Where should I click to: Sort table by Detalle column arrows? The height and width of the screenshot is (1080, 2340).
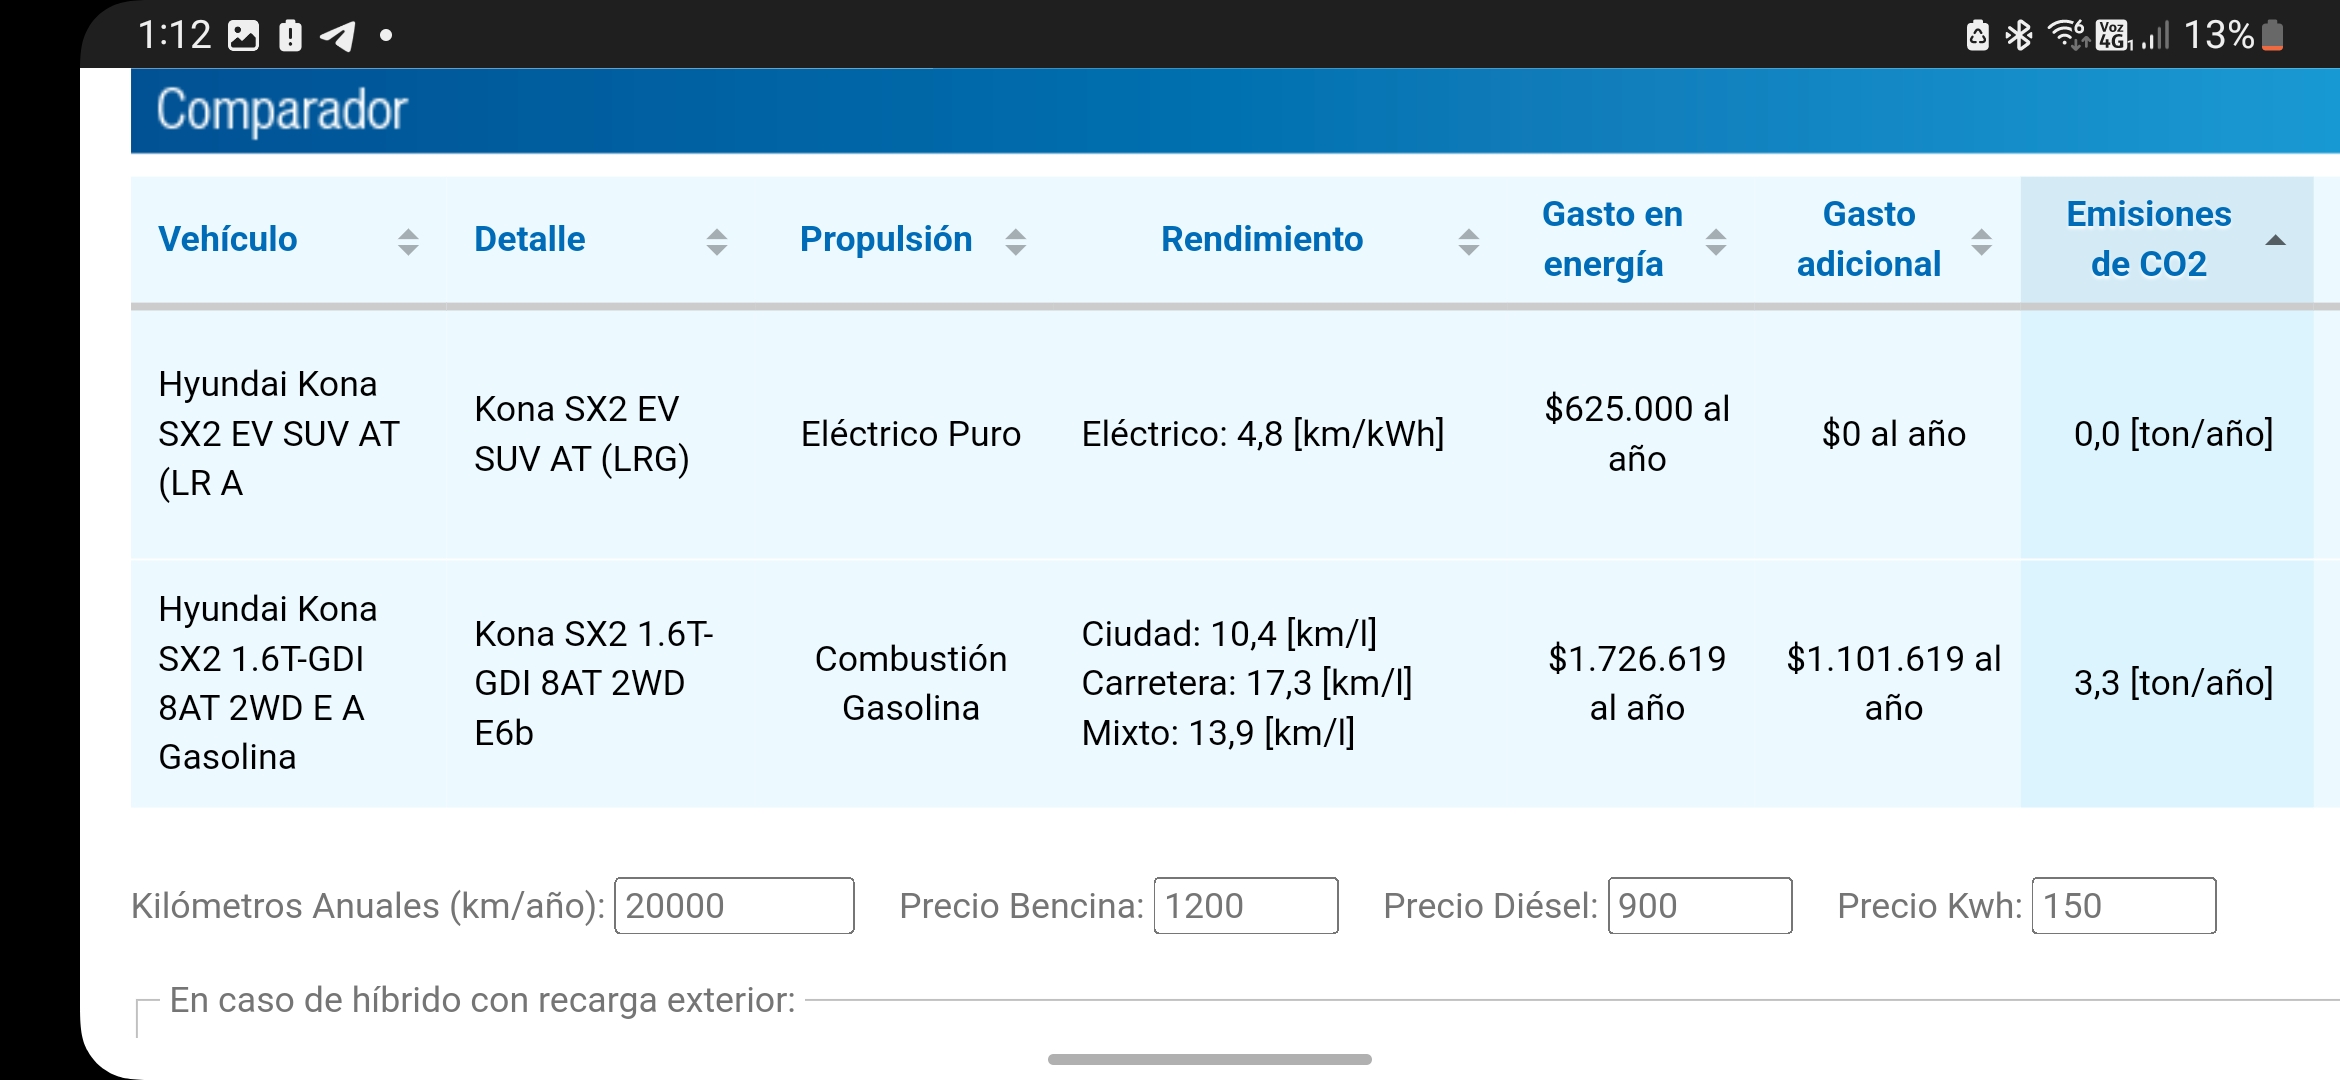tap(716, 241)
